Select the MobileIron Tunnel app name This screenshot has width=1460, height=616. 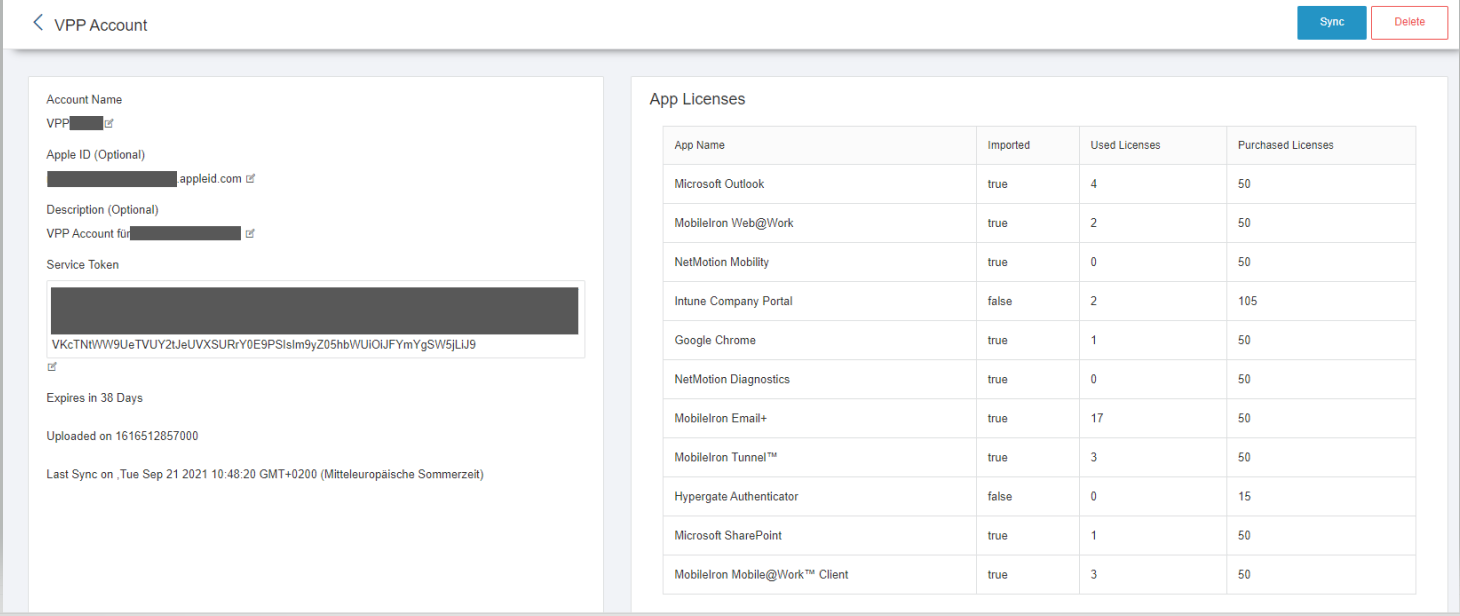726,457
